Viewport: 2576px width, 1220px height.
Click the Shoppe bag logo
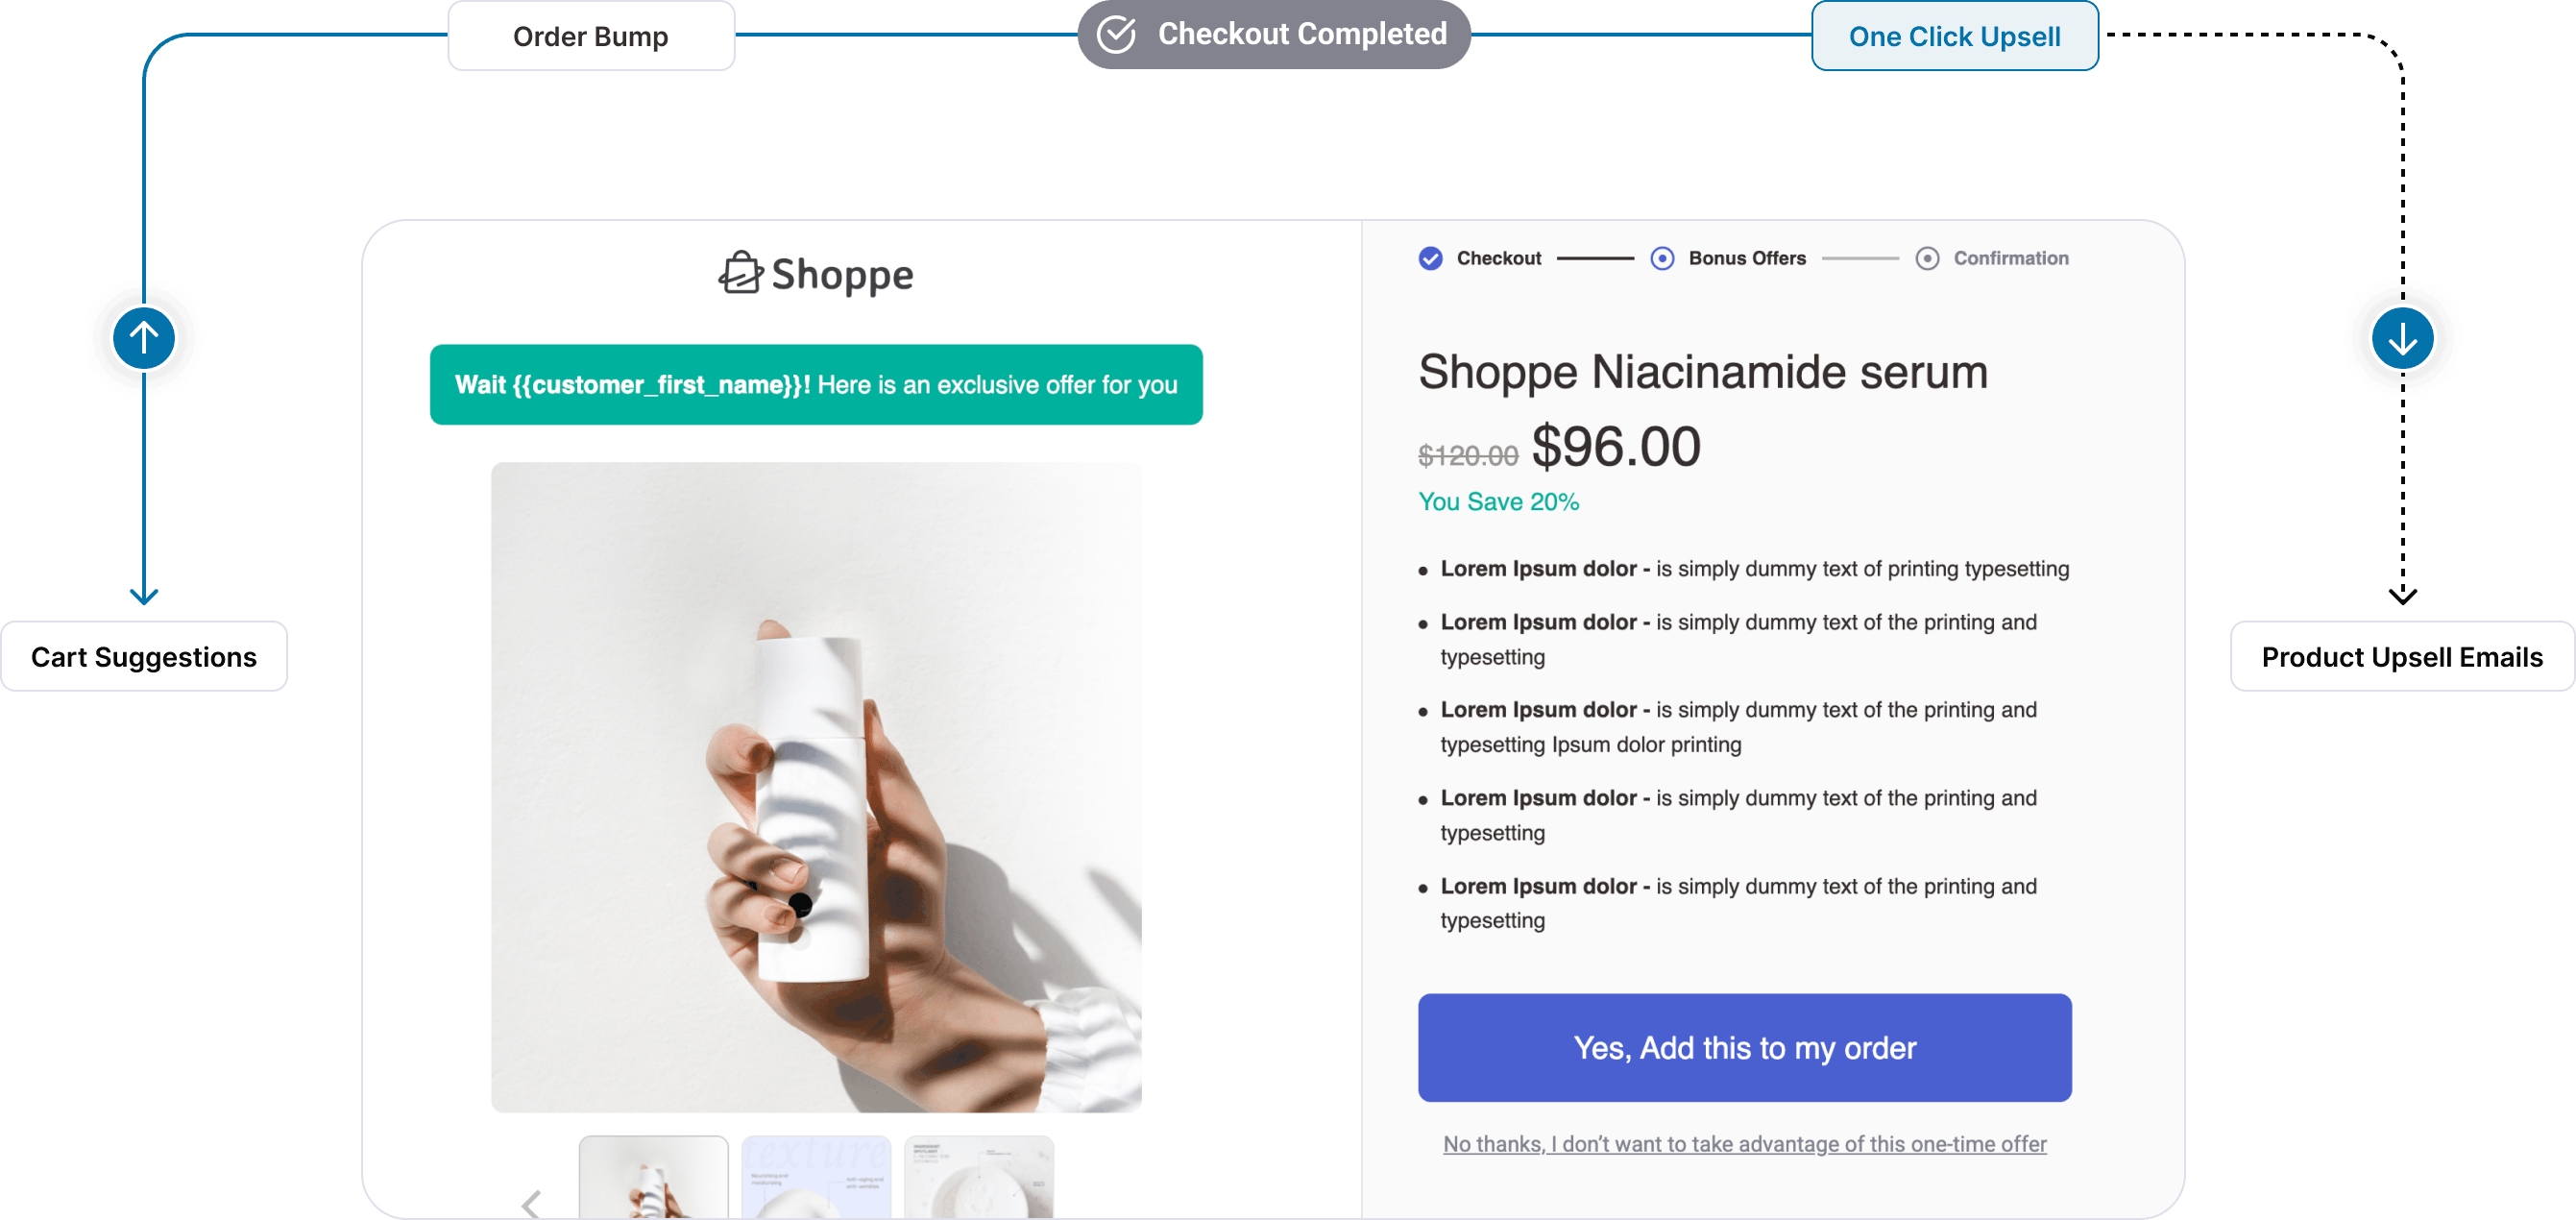coord(740,273)
